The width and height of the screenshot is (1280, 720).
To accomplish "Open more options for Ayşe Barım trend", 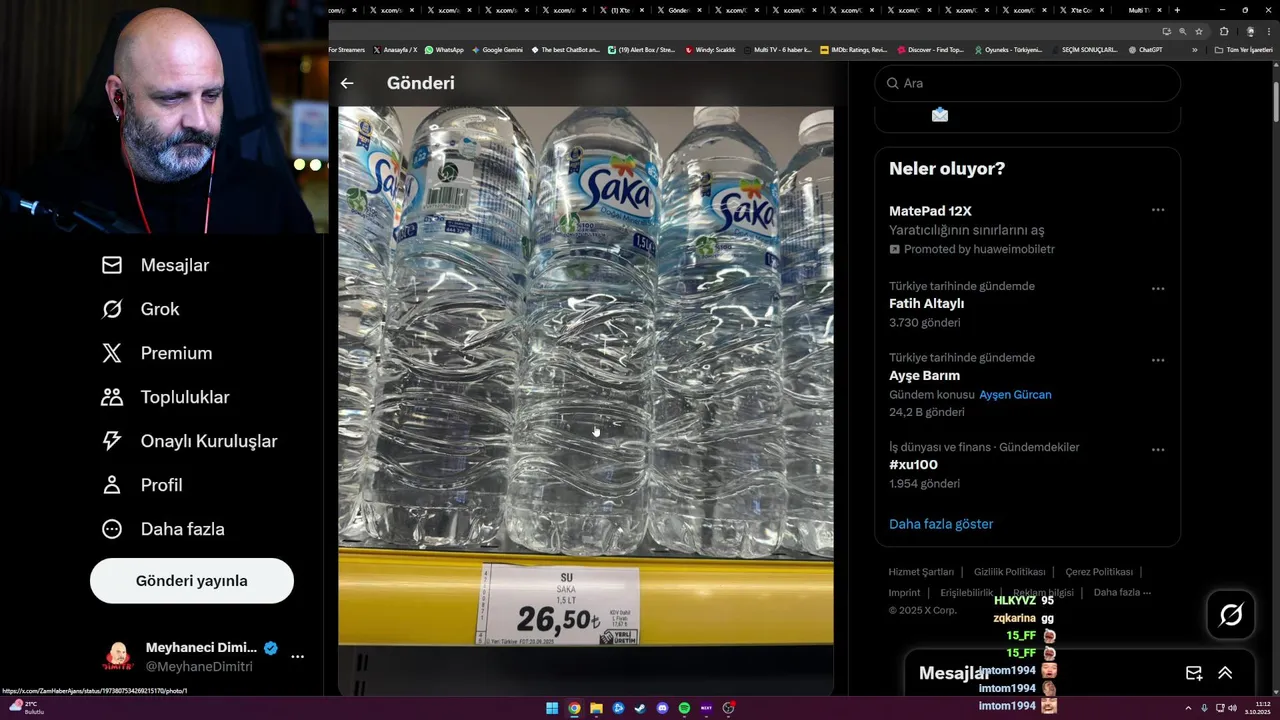I will pyautogui.click(x=1158, y=360).
